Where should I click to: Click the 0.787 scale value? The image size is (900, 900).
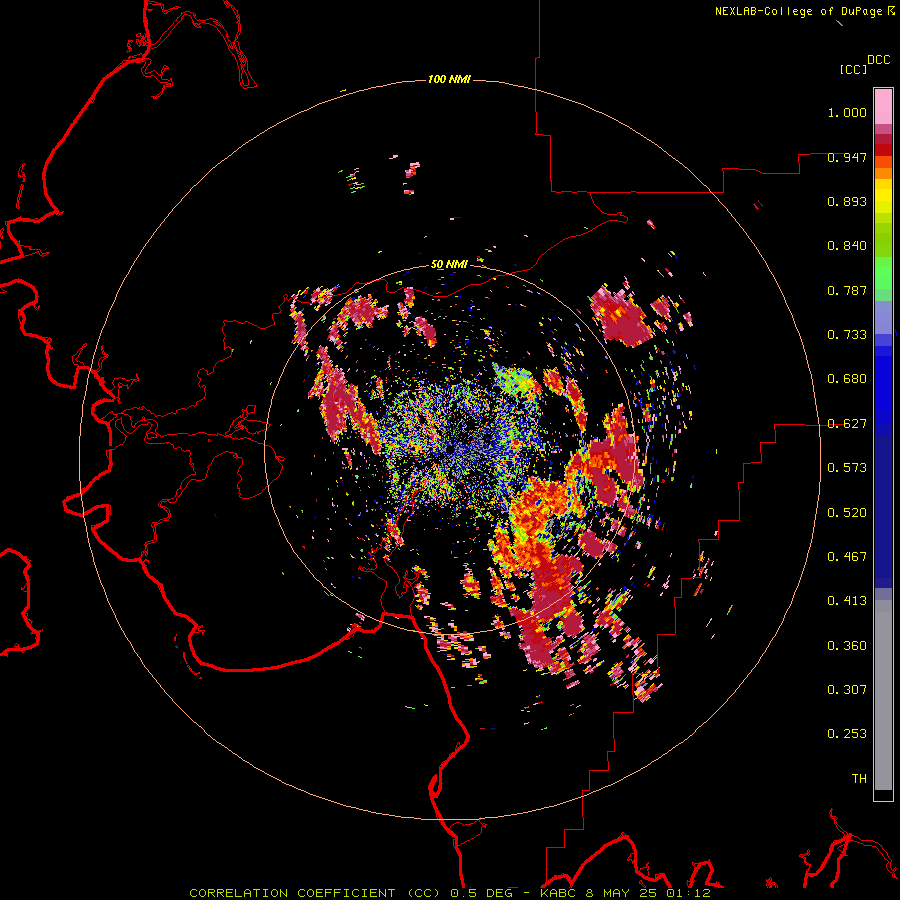pyautogui.click(x=847, y=290)
